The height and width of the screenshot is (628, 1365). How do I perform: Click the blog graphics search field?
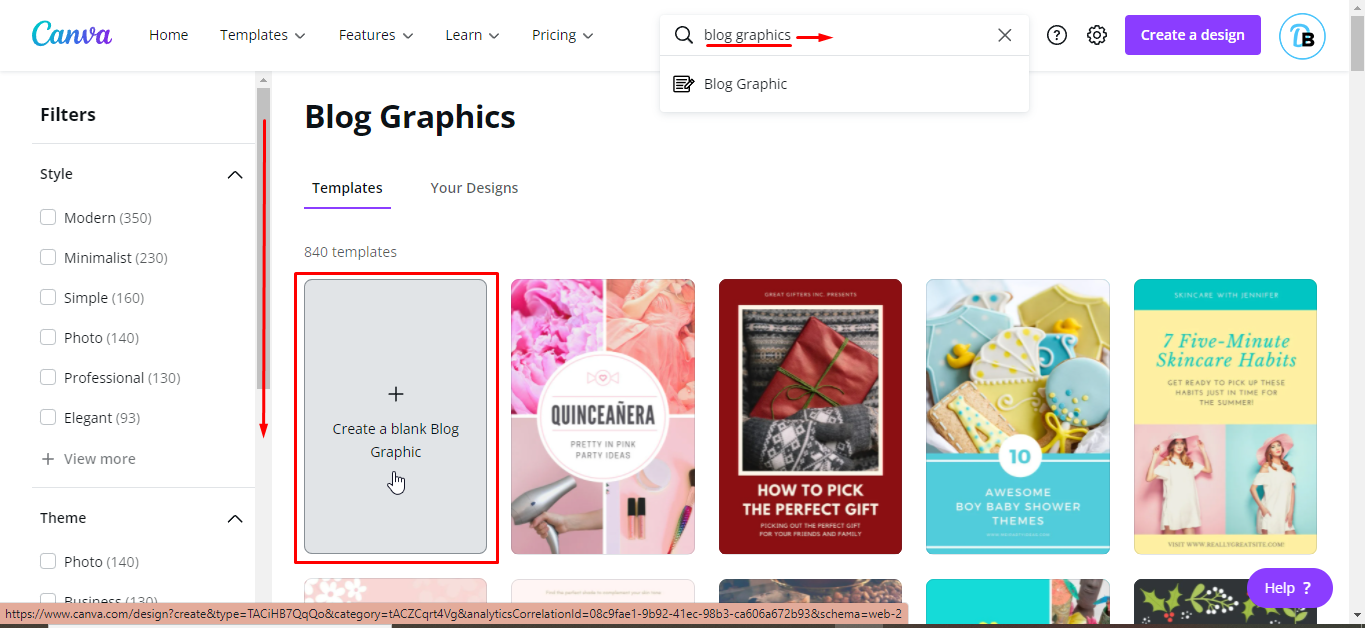[846, 35]
